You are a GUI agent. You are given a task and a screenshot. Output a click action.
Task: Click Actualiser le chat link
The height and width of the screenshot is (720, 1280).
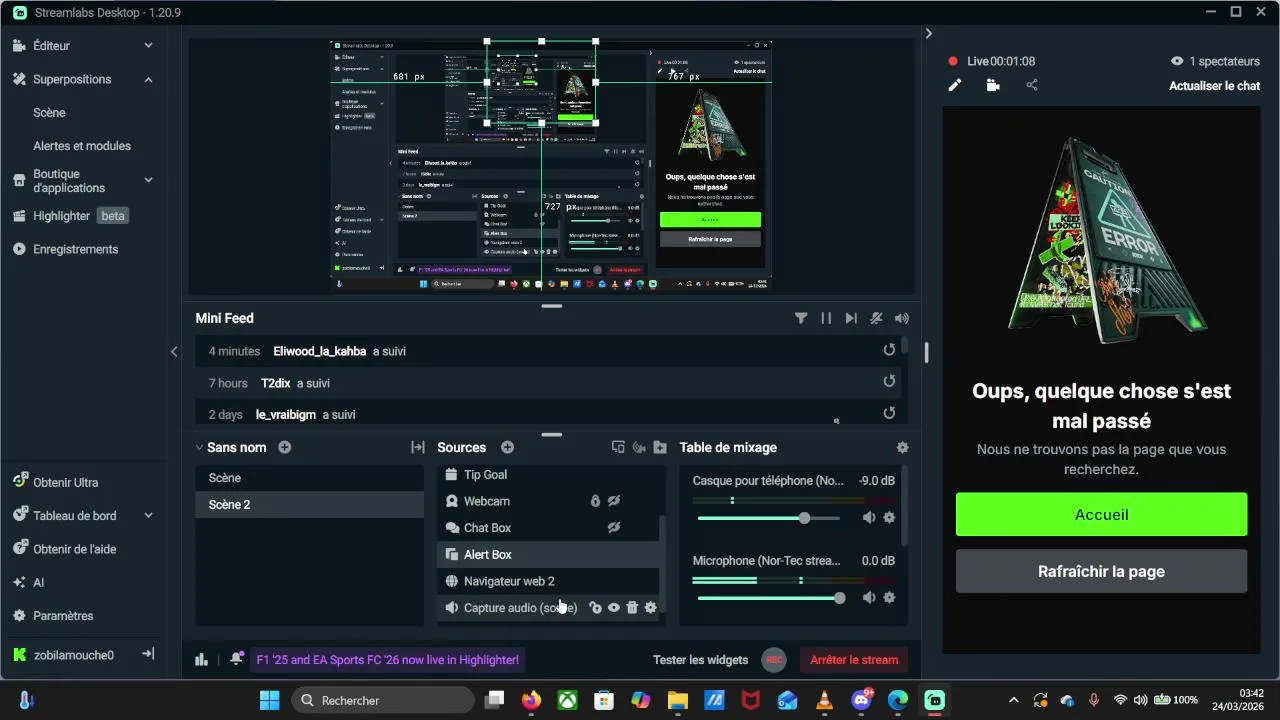(1214, 86)
